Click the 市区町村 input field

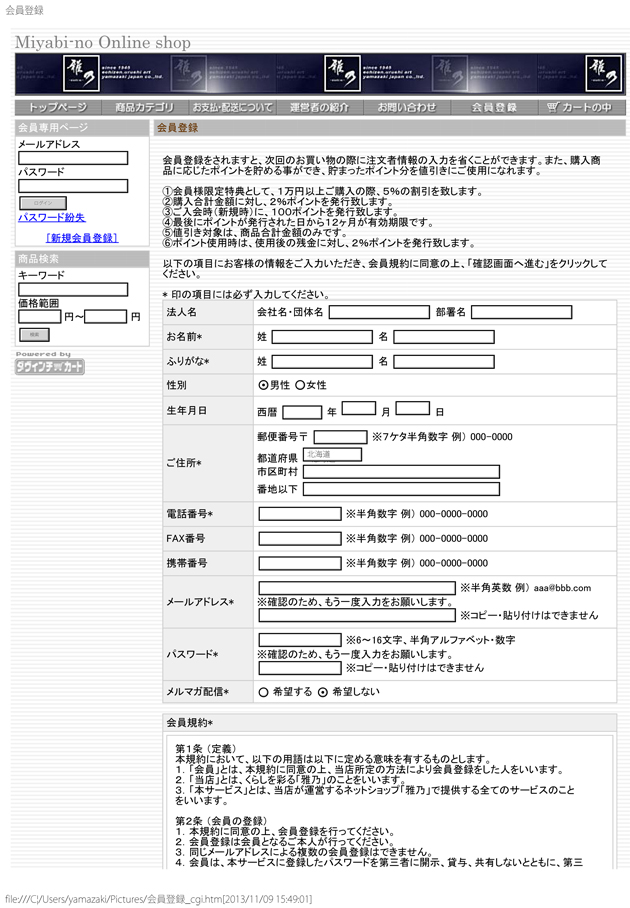point(401,471)
